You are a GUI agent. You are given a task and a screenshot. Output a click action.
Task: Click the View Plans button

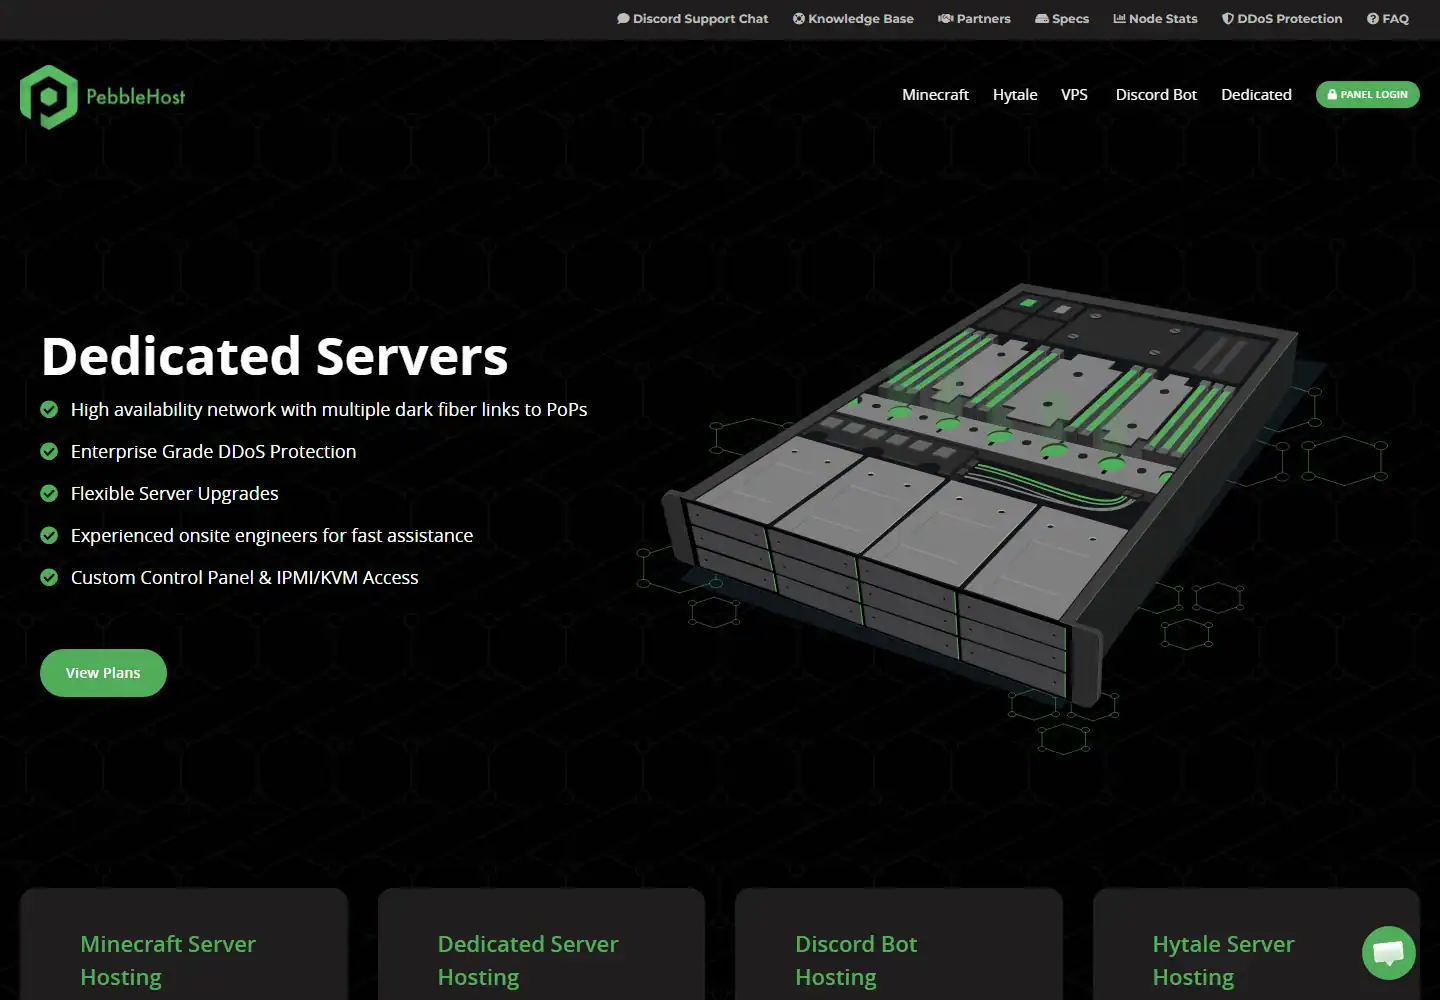pos(103,673)
